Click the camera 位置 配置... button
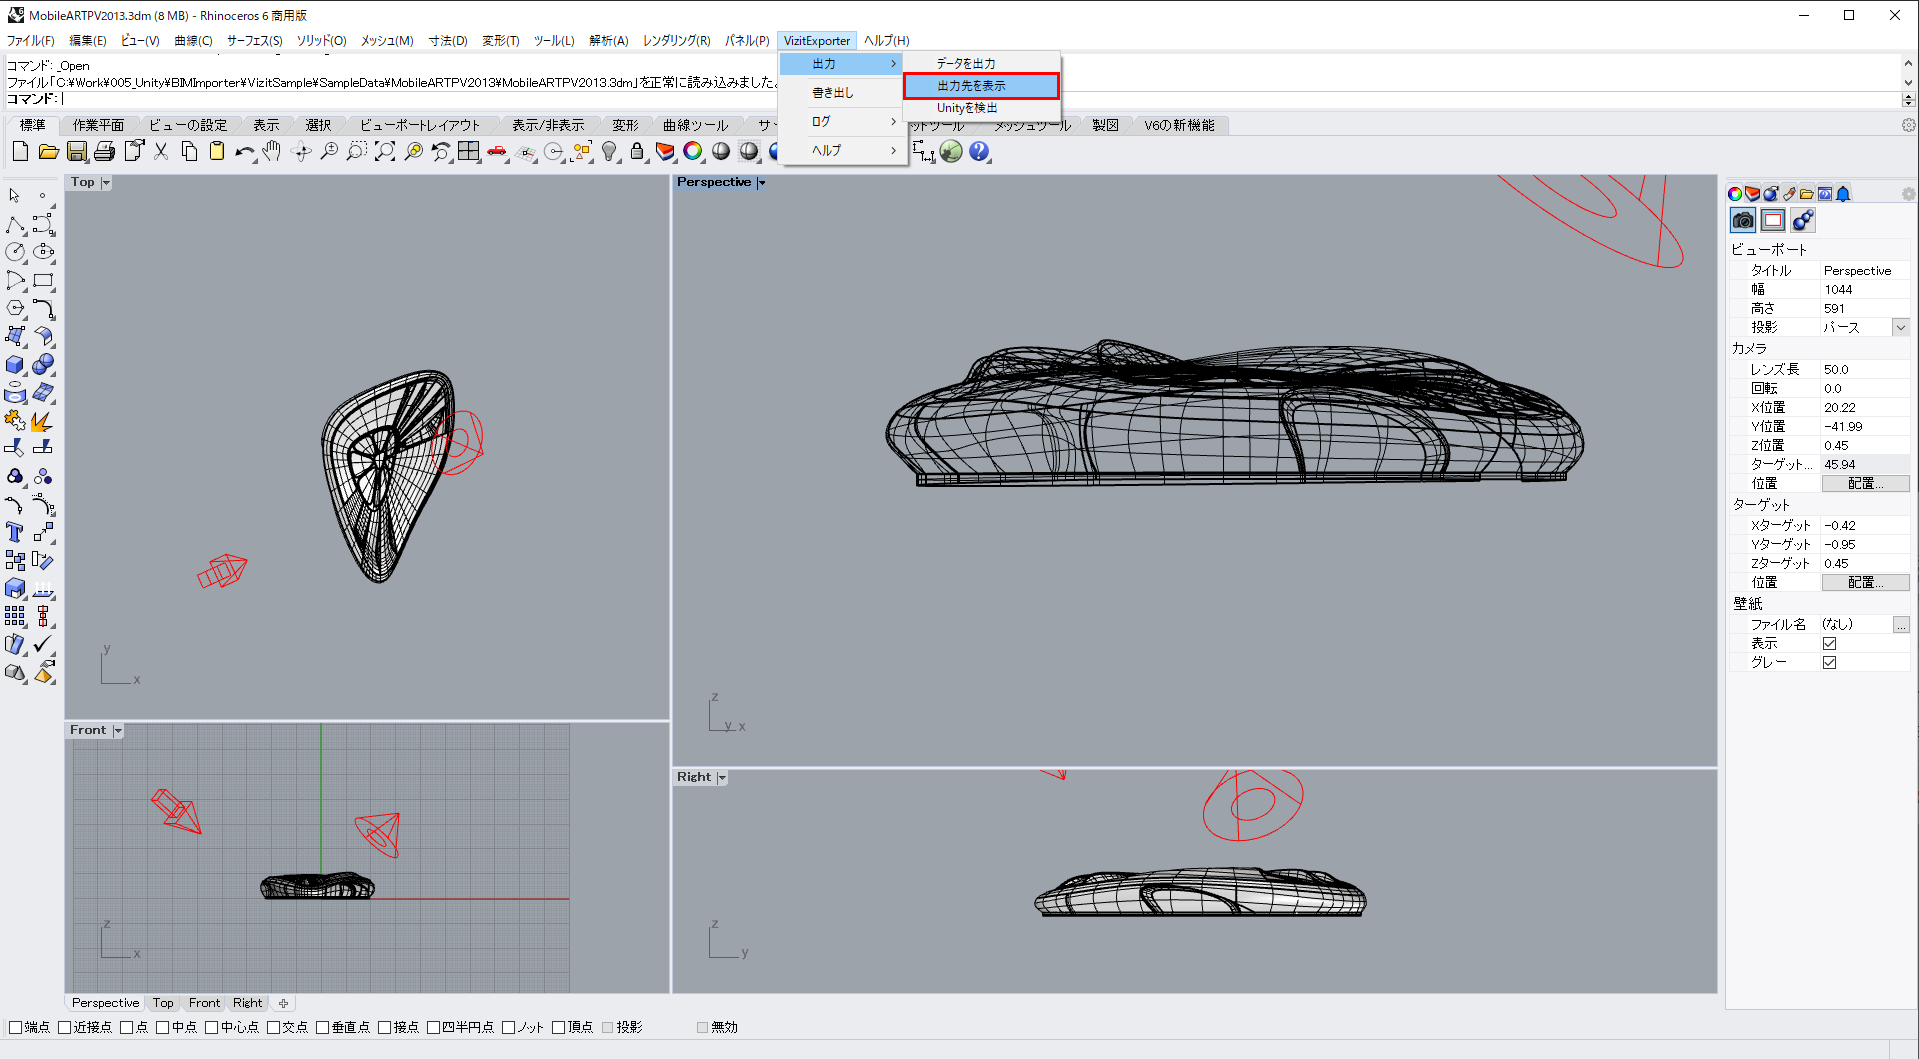This screenshot has height=1059, width=1919. coord(1864,483)
